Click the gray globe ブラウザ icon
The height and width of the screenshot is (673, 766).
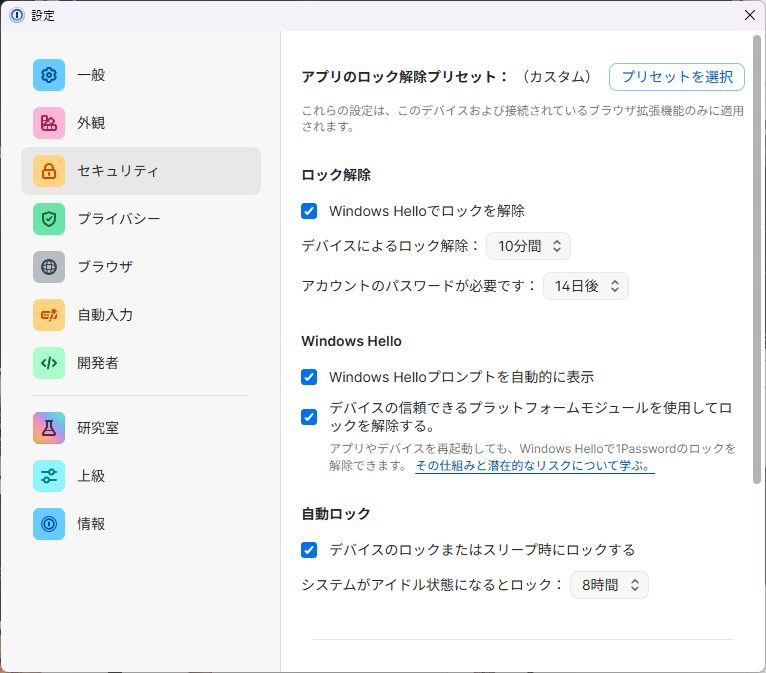[49, 267]
